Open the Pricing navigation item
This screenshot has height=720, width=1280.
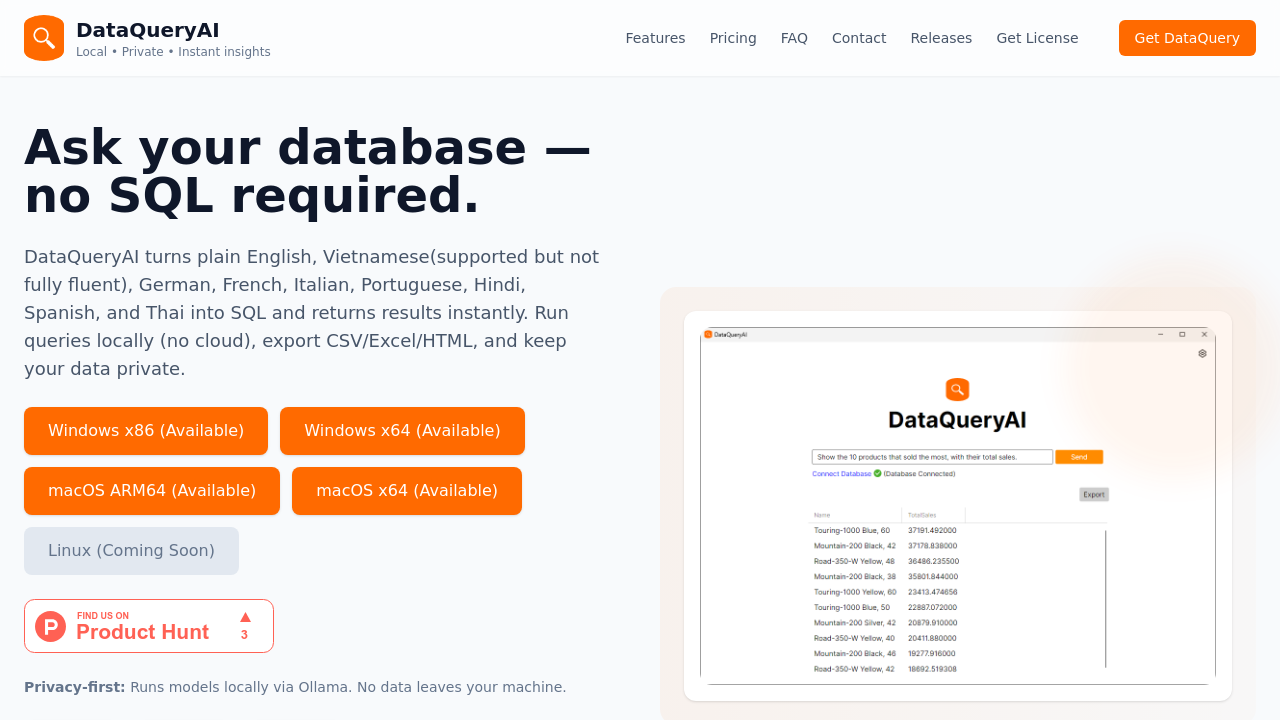(733, 37)
